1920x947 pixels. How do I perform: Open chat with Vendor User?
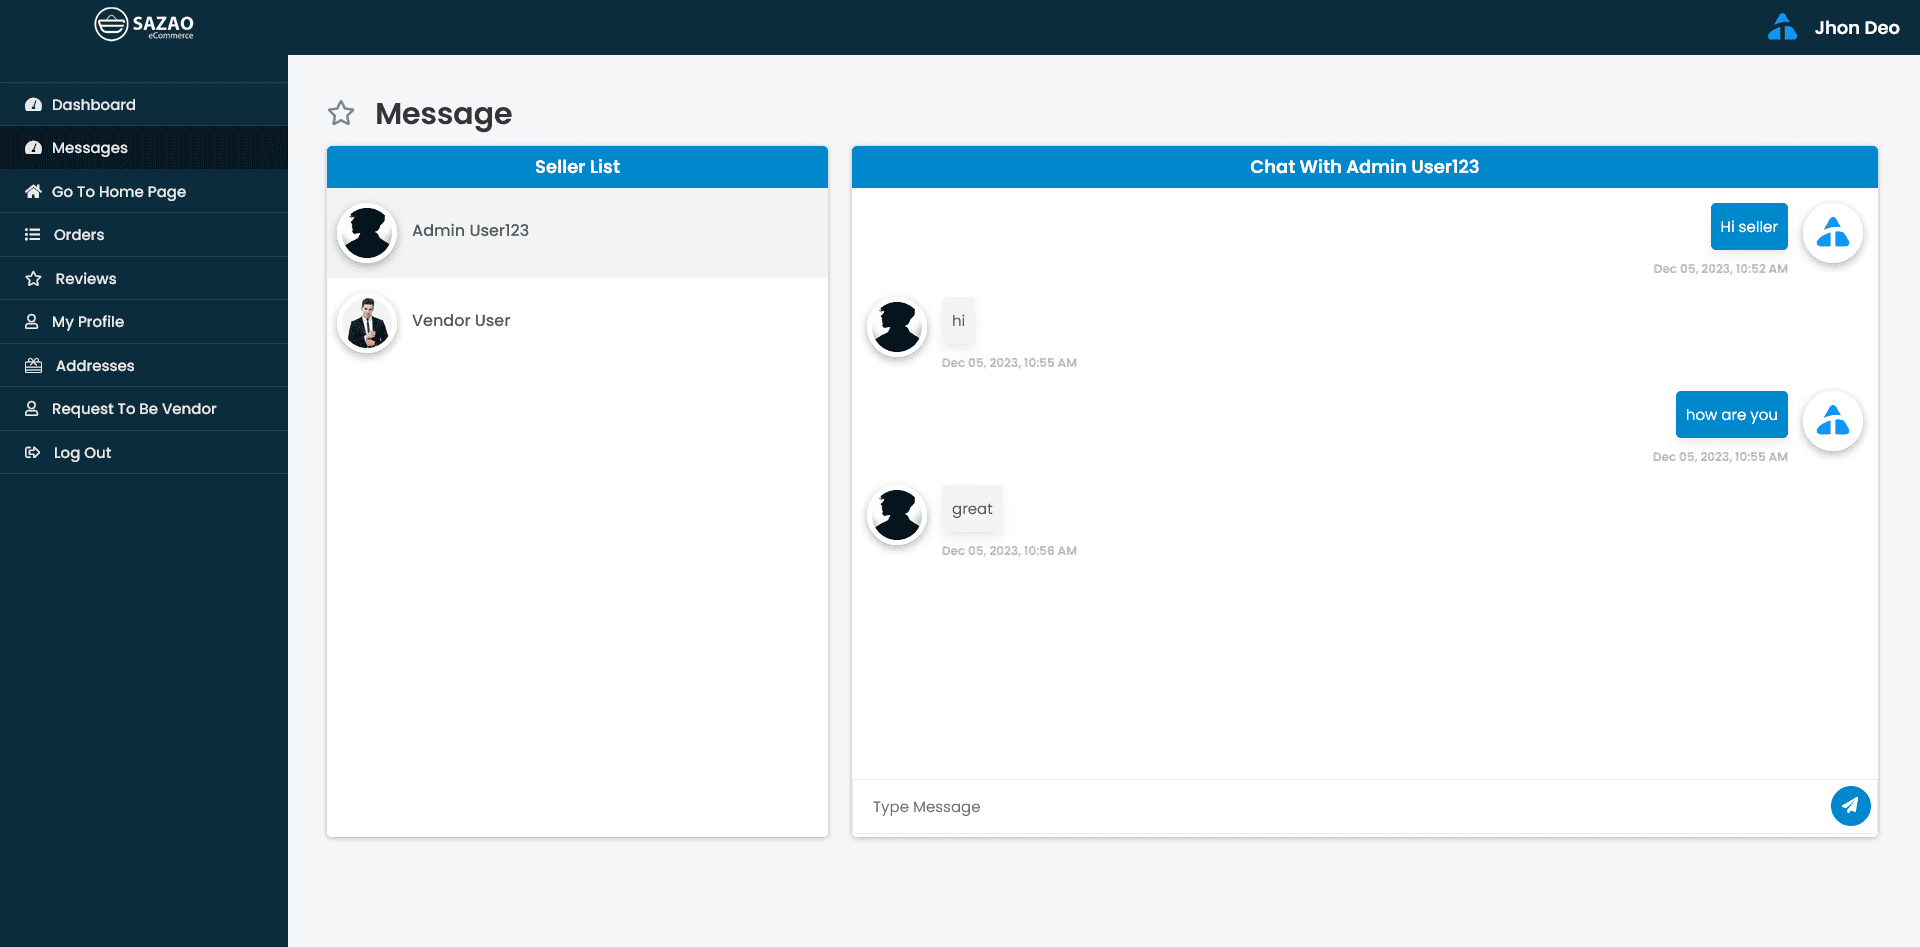click(x=461, y=321)
